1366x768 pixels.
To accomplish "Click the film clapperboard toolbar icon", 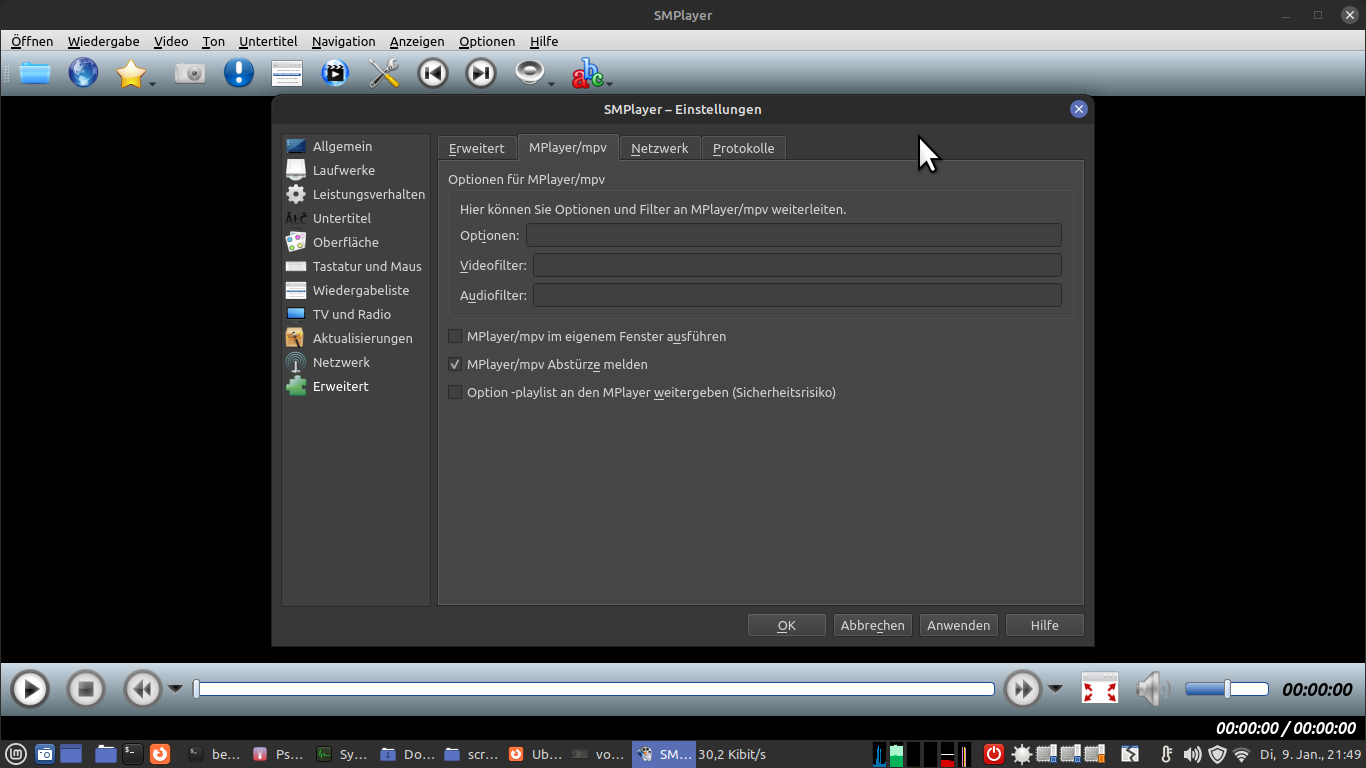I will (335, 73).
